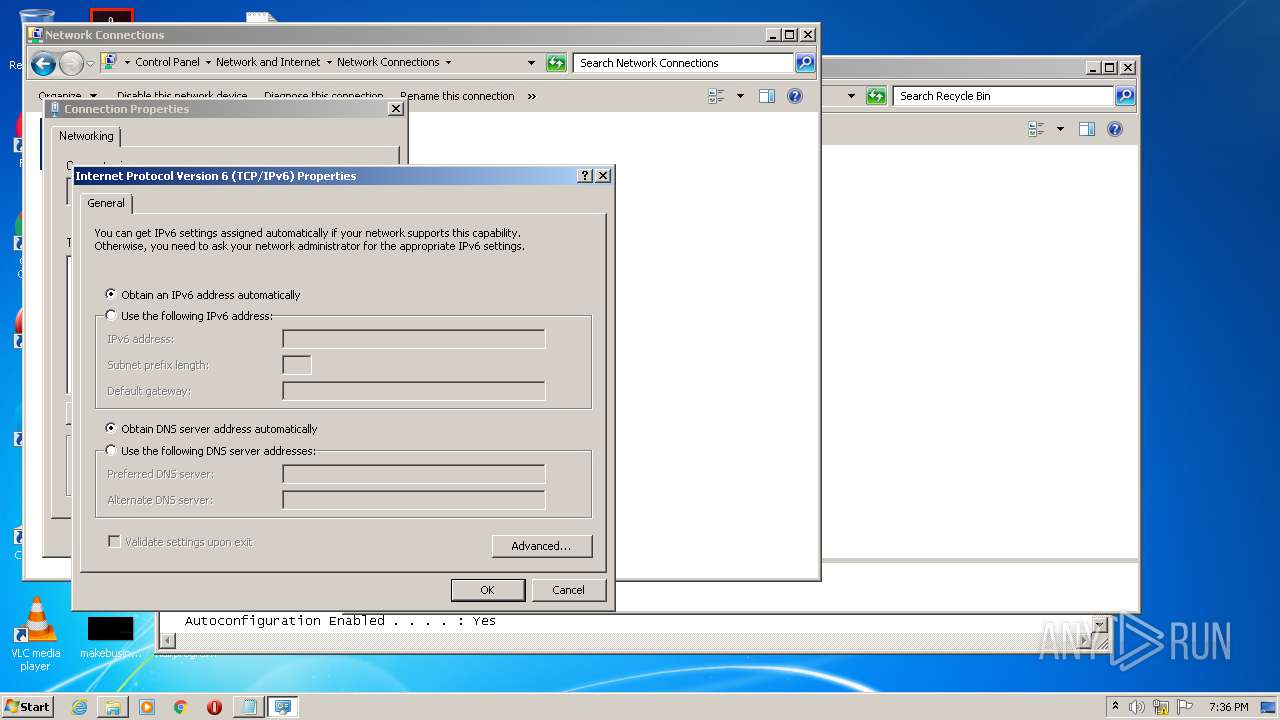Select Obtain DNS server address automatically

[211, 429]
